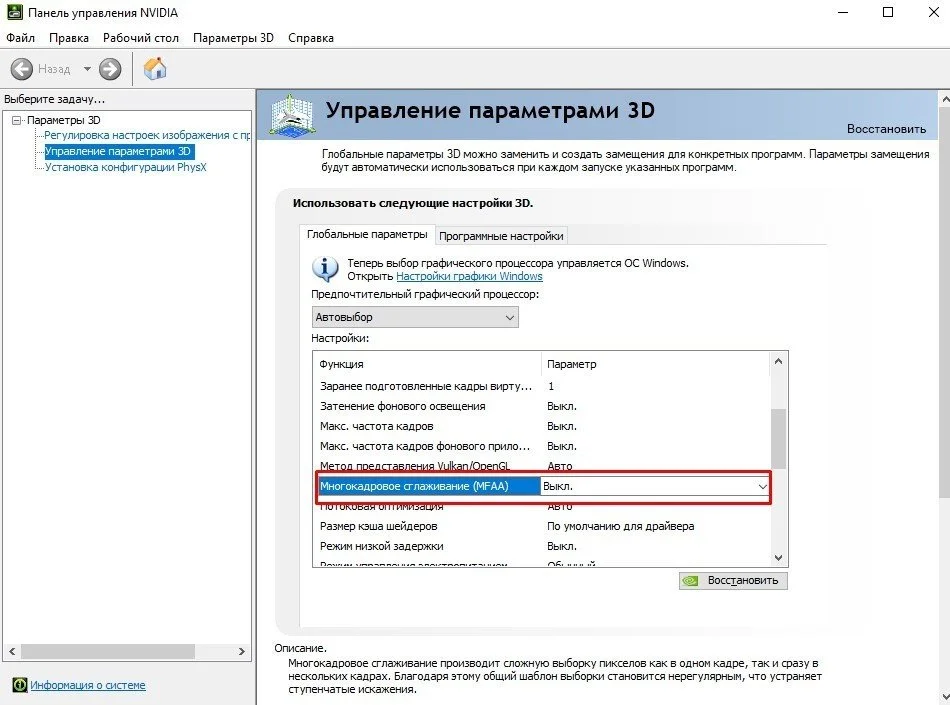Click main panel scroll up arrow
Screen dimensions: 950x705
[x=945, y=99]
